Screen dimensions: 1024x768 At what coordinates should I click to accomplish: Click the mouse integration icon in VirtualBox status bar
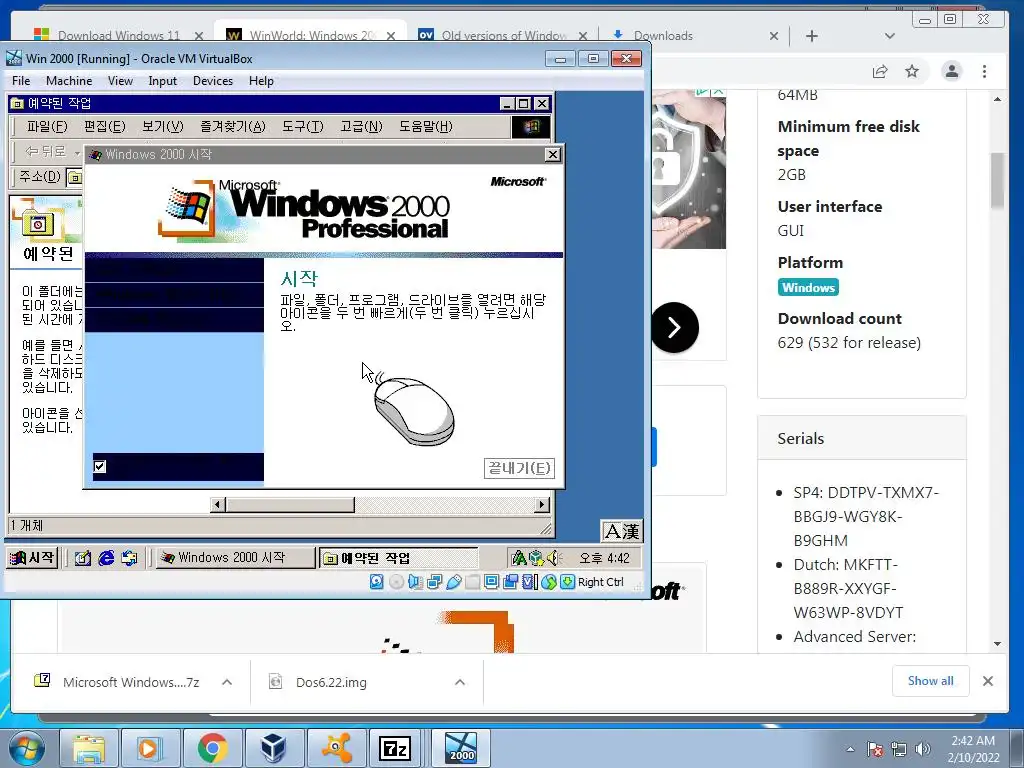point(549,582)
